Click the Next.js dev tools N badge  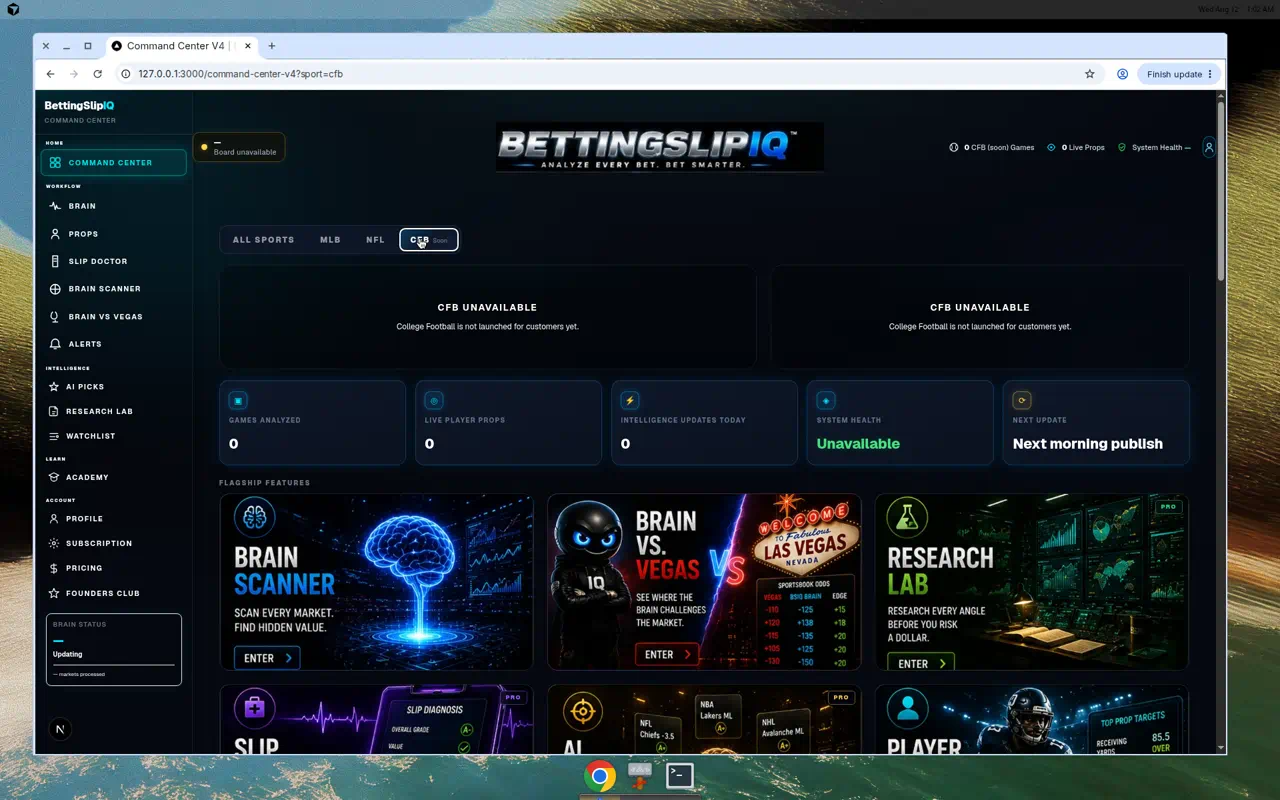(60, 729)
